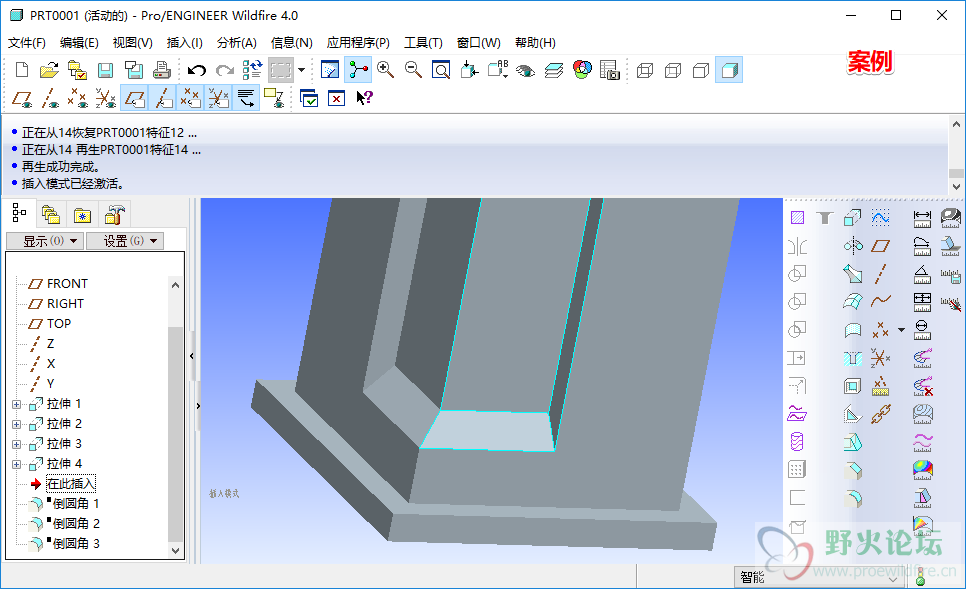Click the model tree scroll down arrow
966x589 pixels.
click(176, 551)
